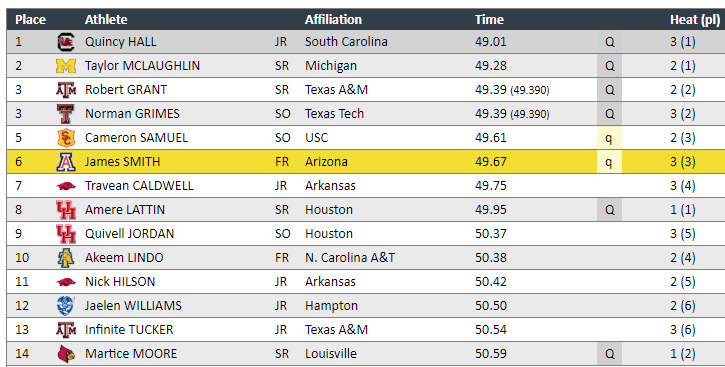Click Texas Tech double-T logo
Viewport: 725px width, 367px height.
[x=66, y=114]
